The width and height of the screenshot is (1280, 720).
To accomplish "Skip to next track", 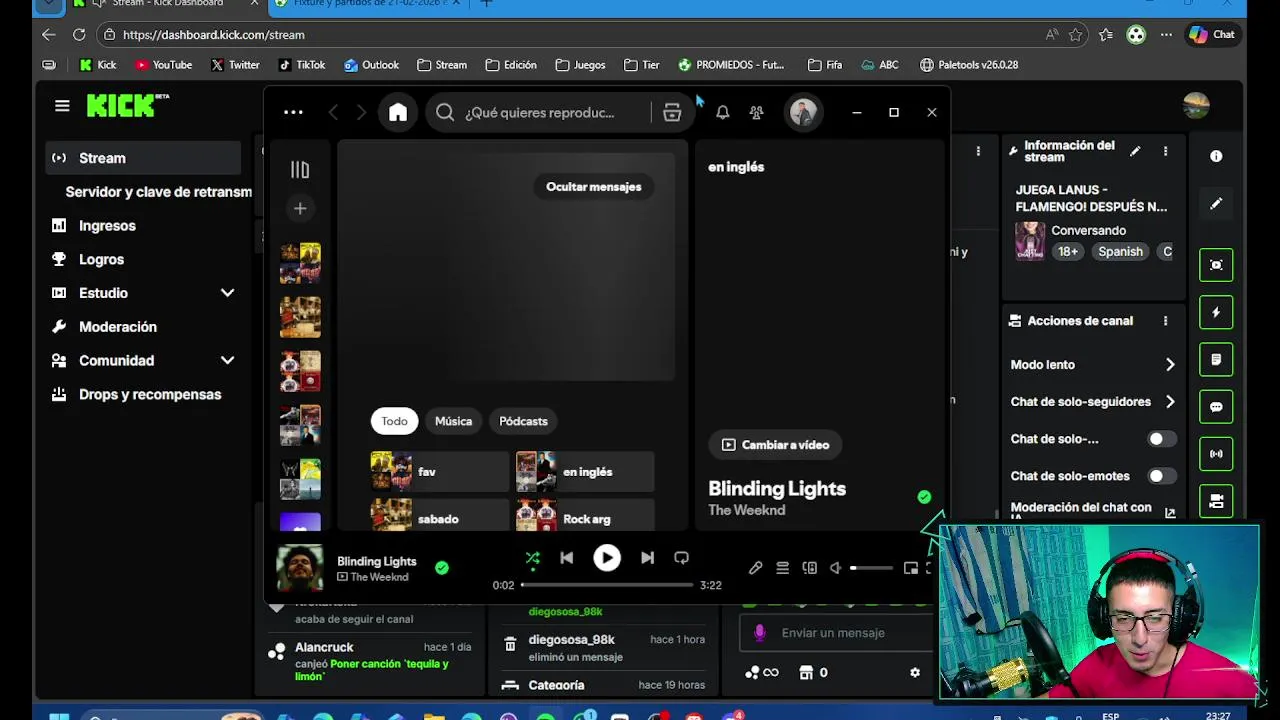I will pos(647,558).
